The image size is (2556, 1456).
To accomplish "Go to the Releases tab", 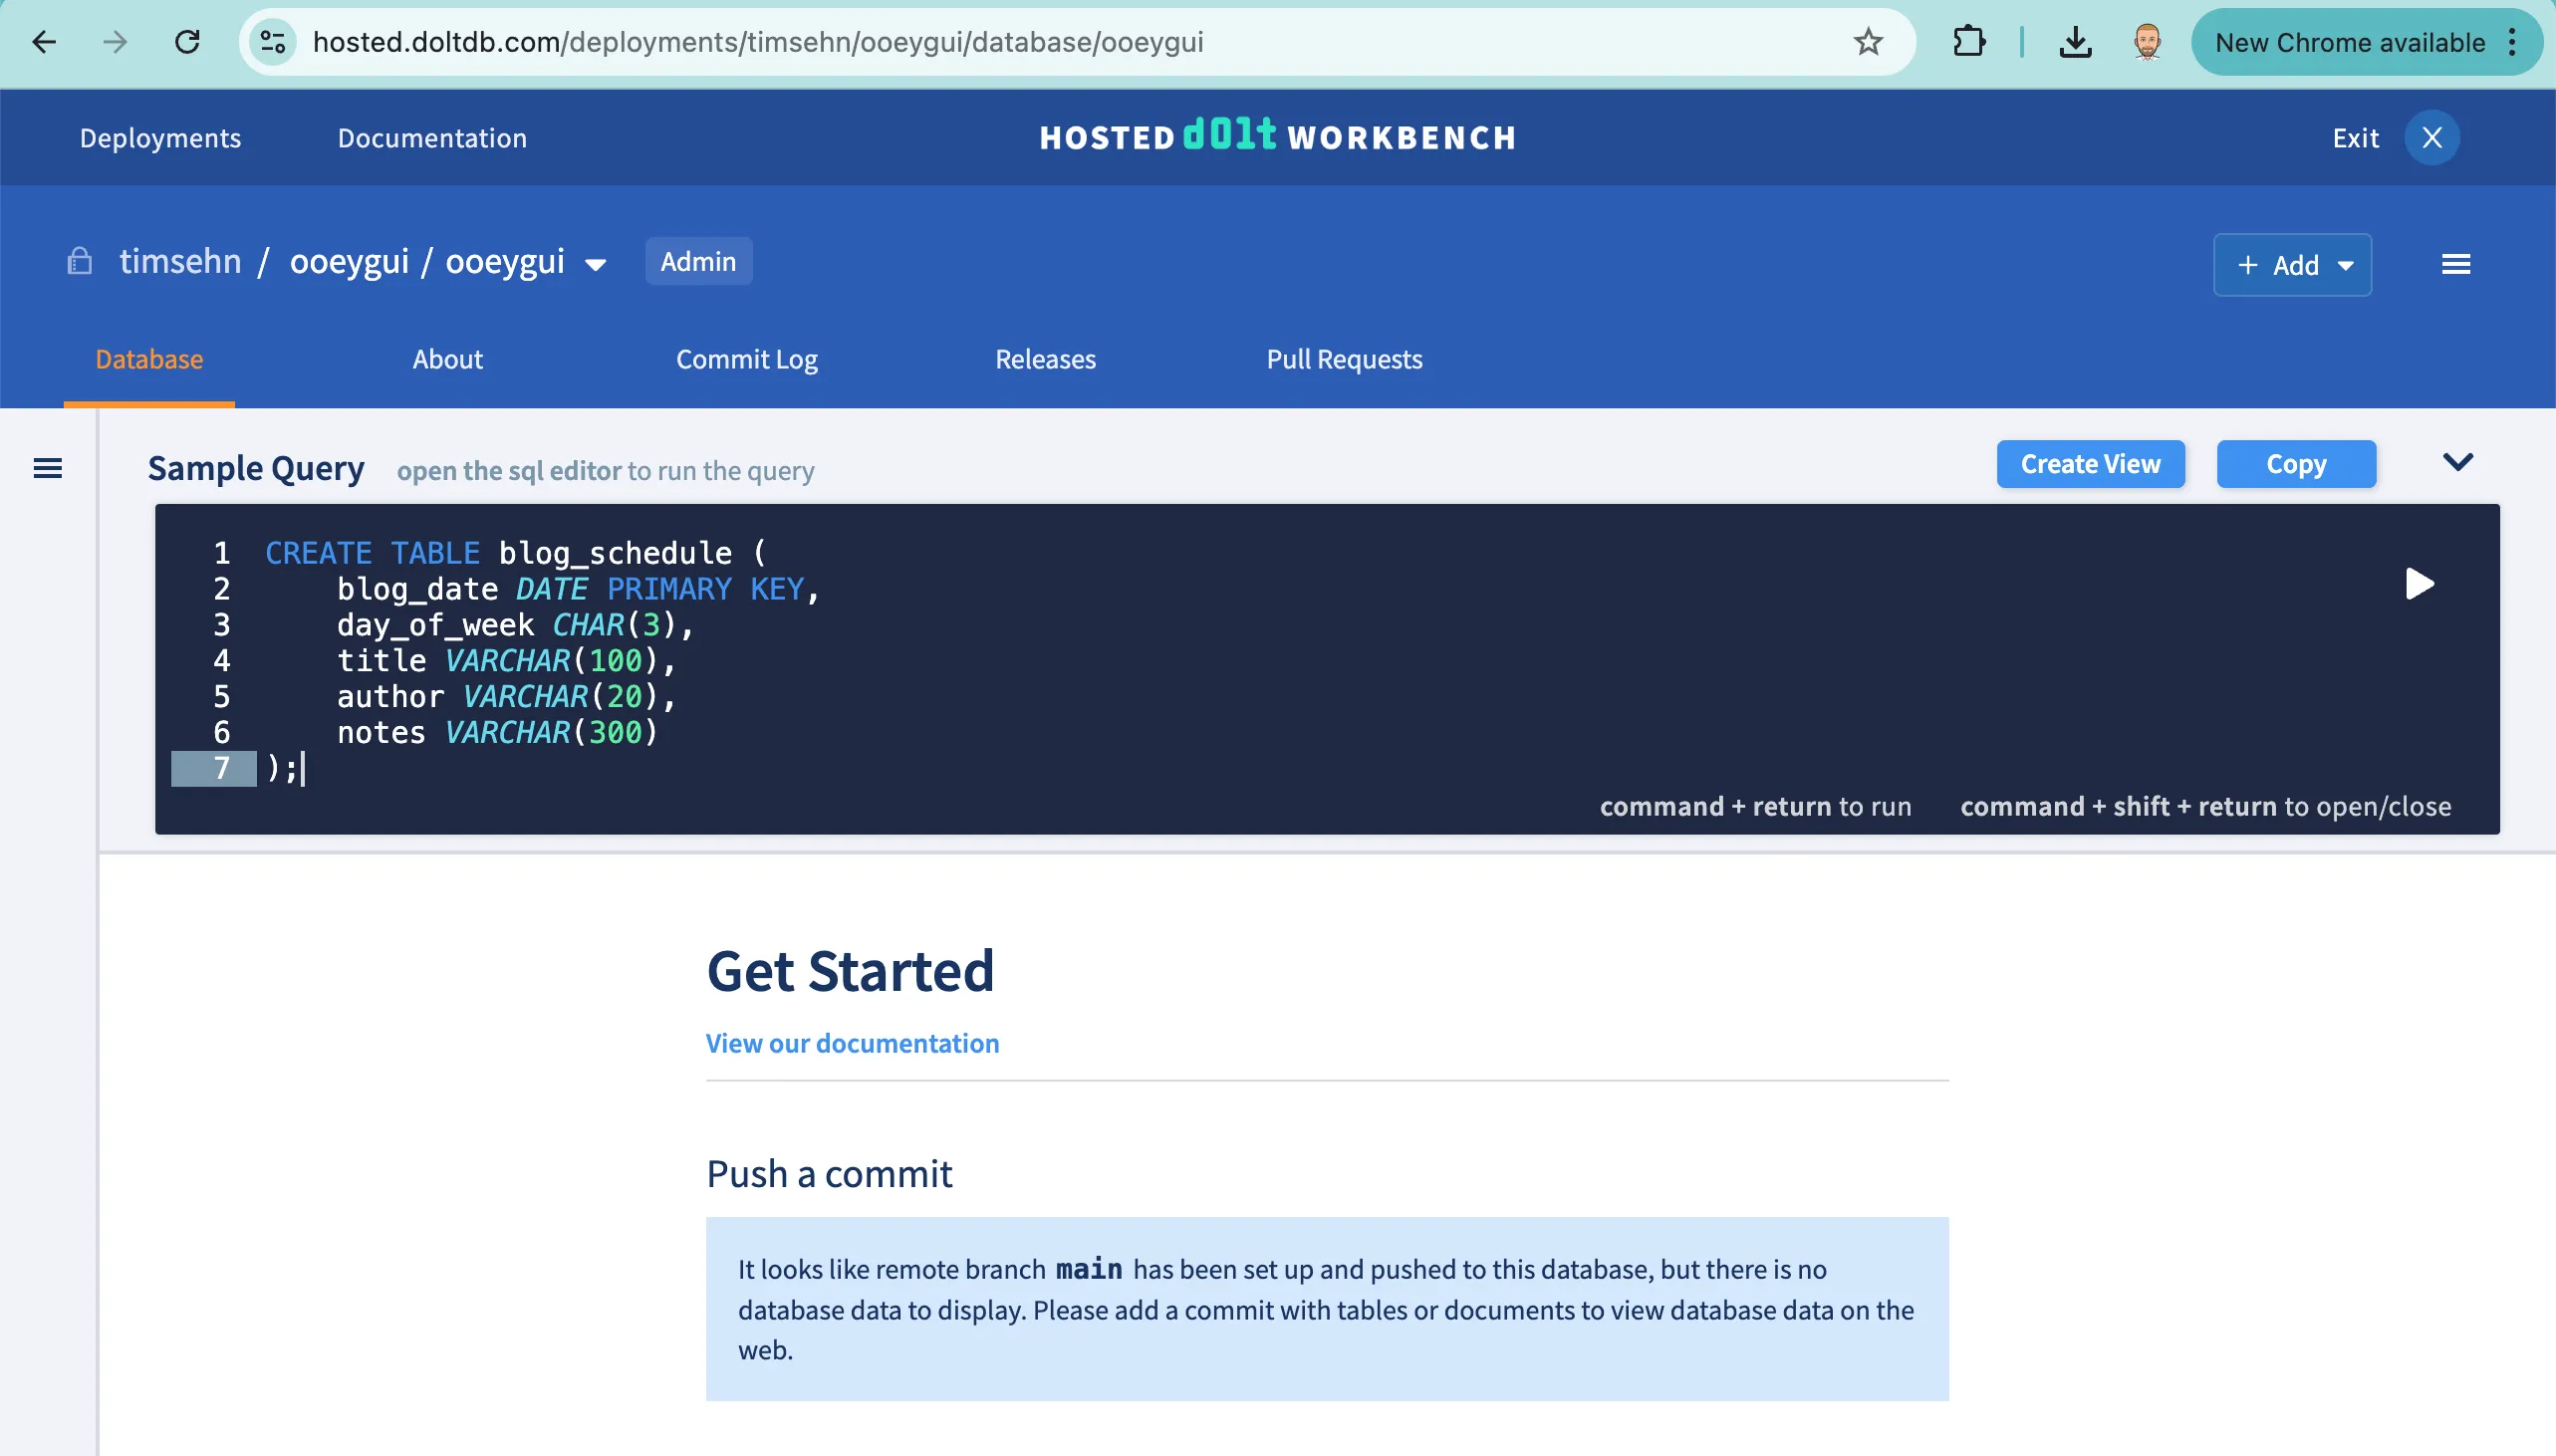I will click(1044, 359).
